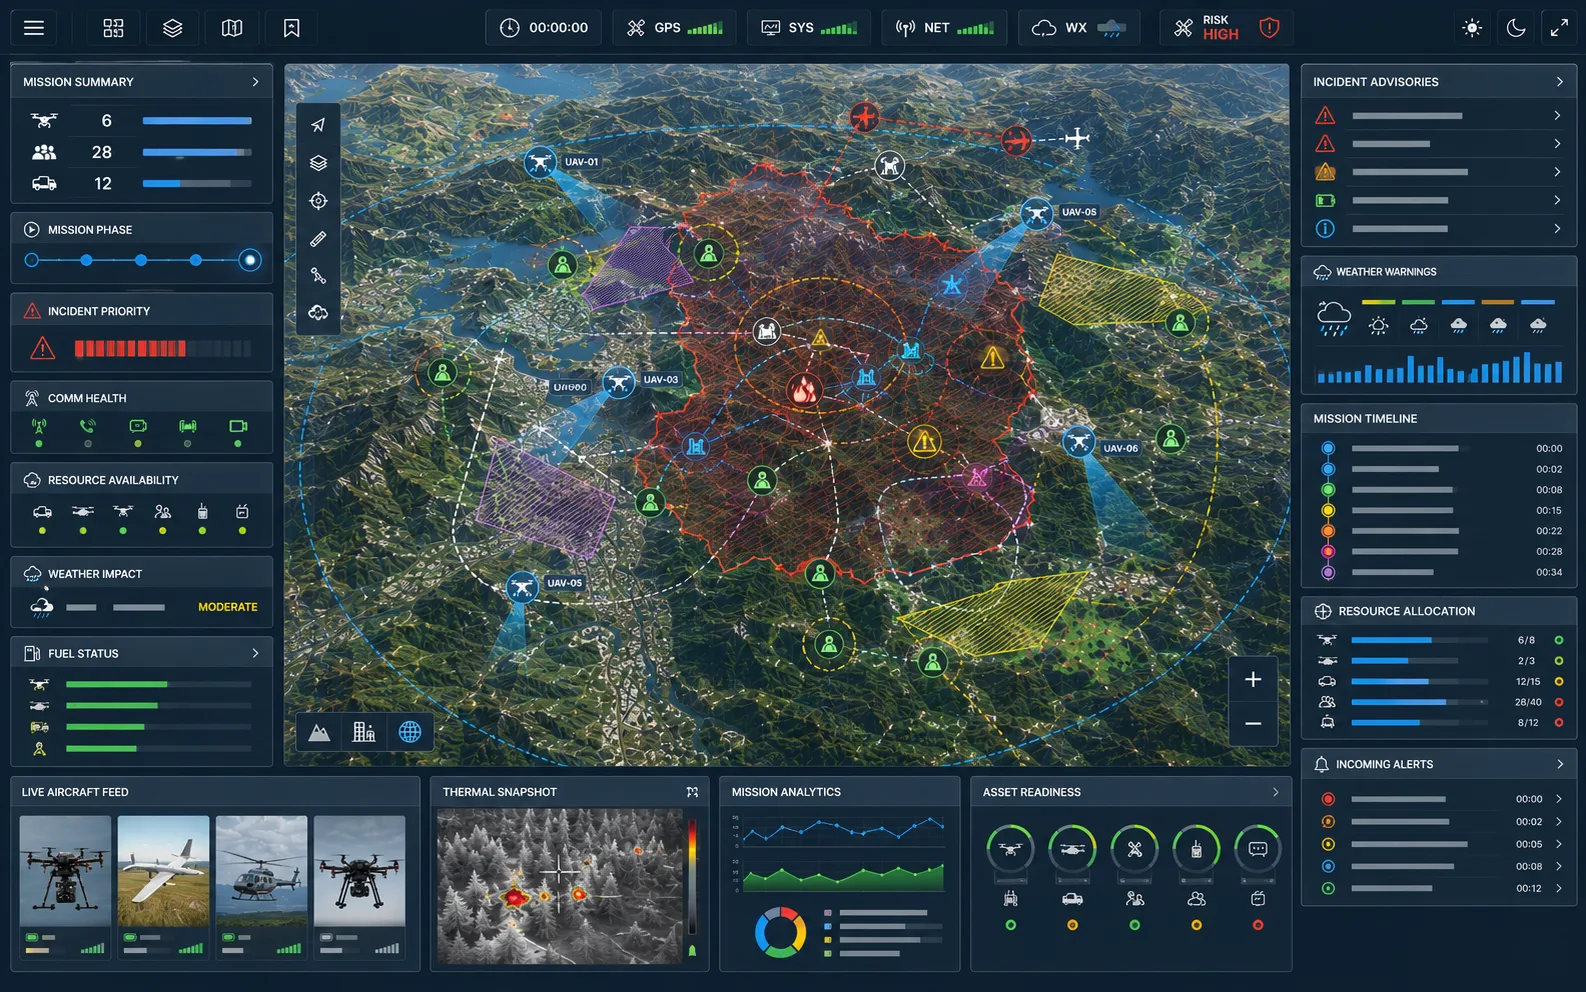Open the hamburger menu
Screen dimensions: 1586x992
tap(34, 28)
